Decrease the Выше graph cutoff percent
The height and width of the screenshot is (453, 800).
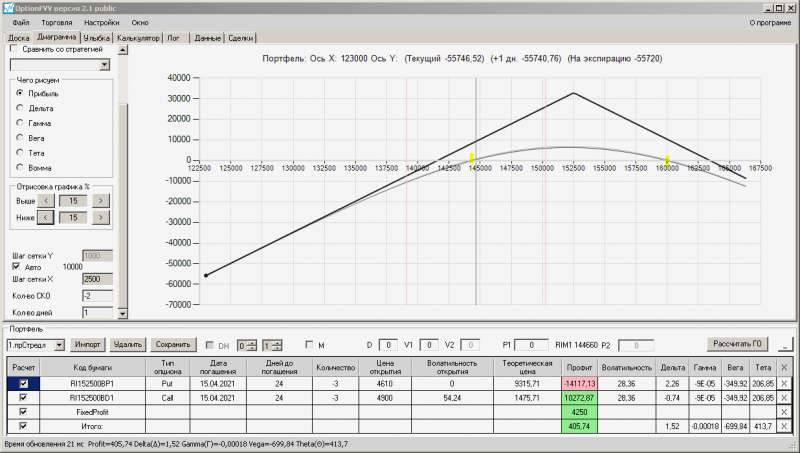(45, 201)
